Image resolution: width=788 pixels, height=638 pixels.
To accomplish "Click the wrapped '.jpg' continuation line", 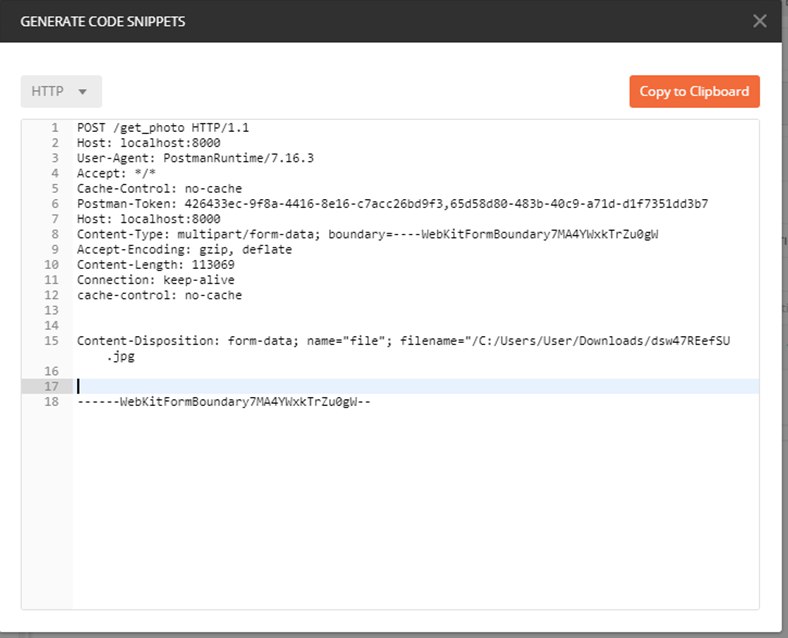I will pos(121,356).
